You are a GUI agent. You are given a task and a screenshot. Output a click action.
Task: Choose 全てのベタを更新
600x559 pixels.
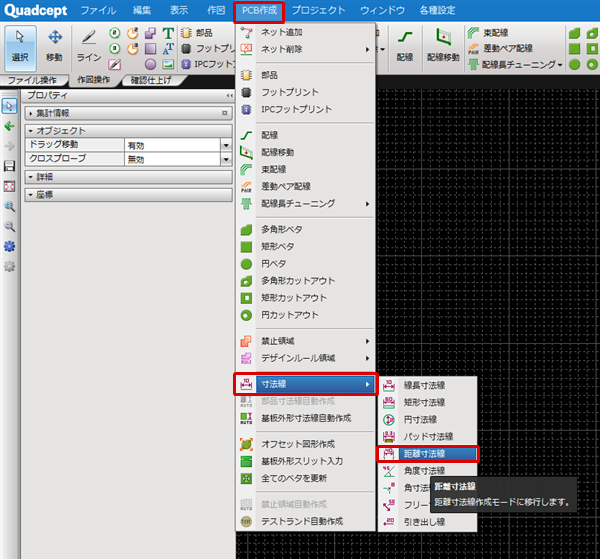(305, 478)
